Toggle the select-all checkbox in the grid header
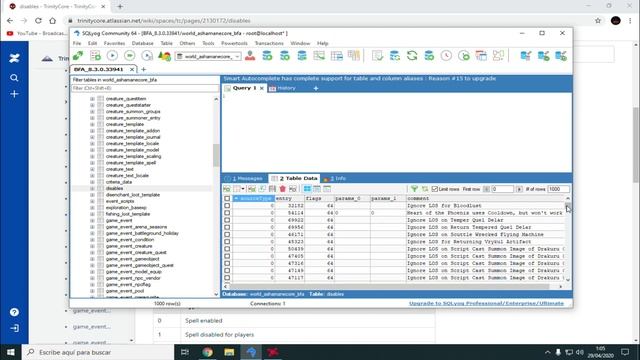 227,198
